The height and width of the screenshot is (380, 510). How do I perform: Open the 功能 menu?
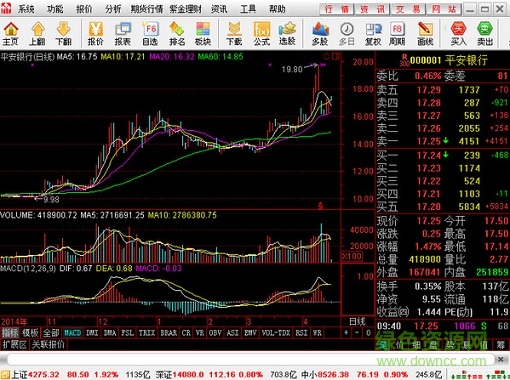[x=55, y=9]
